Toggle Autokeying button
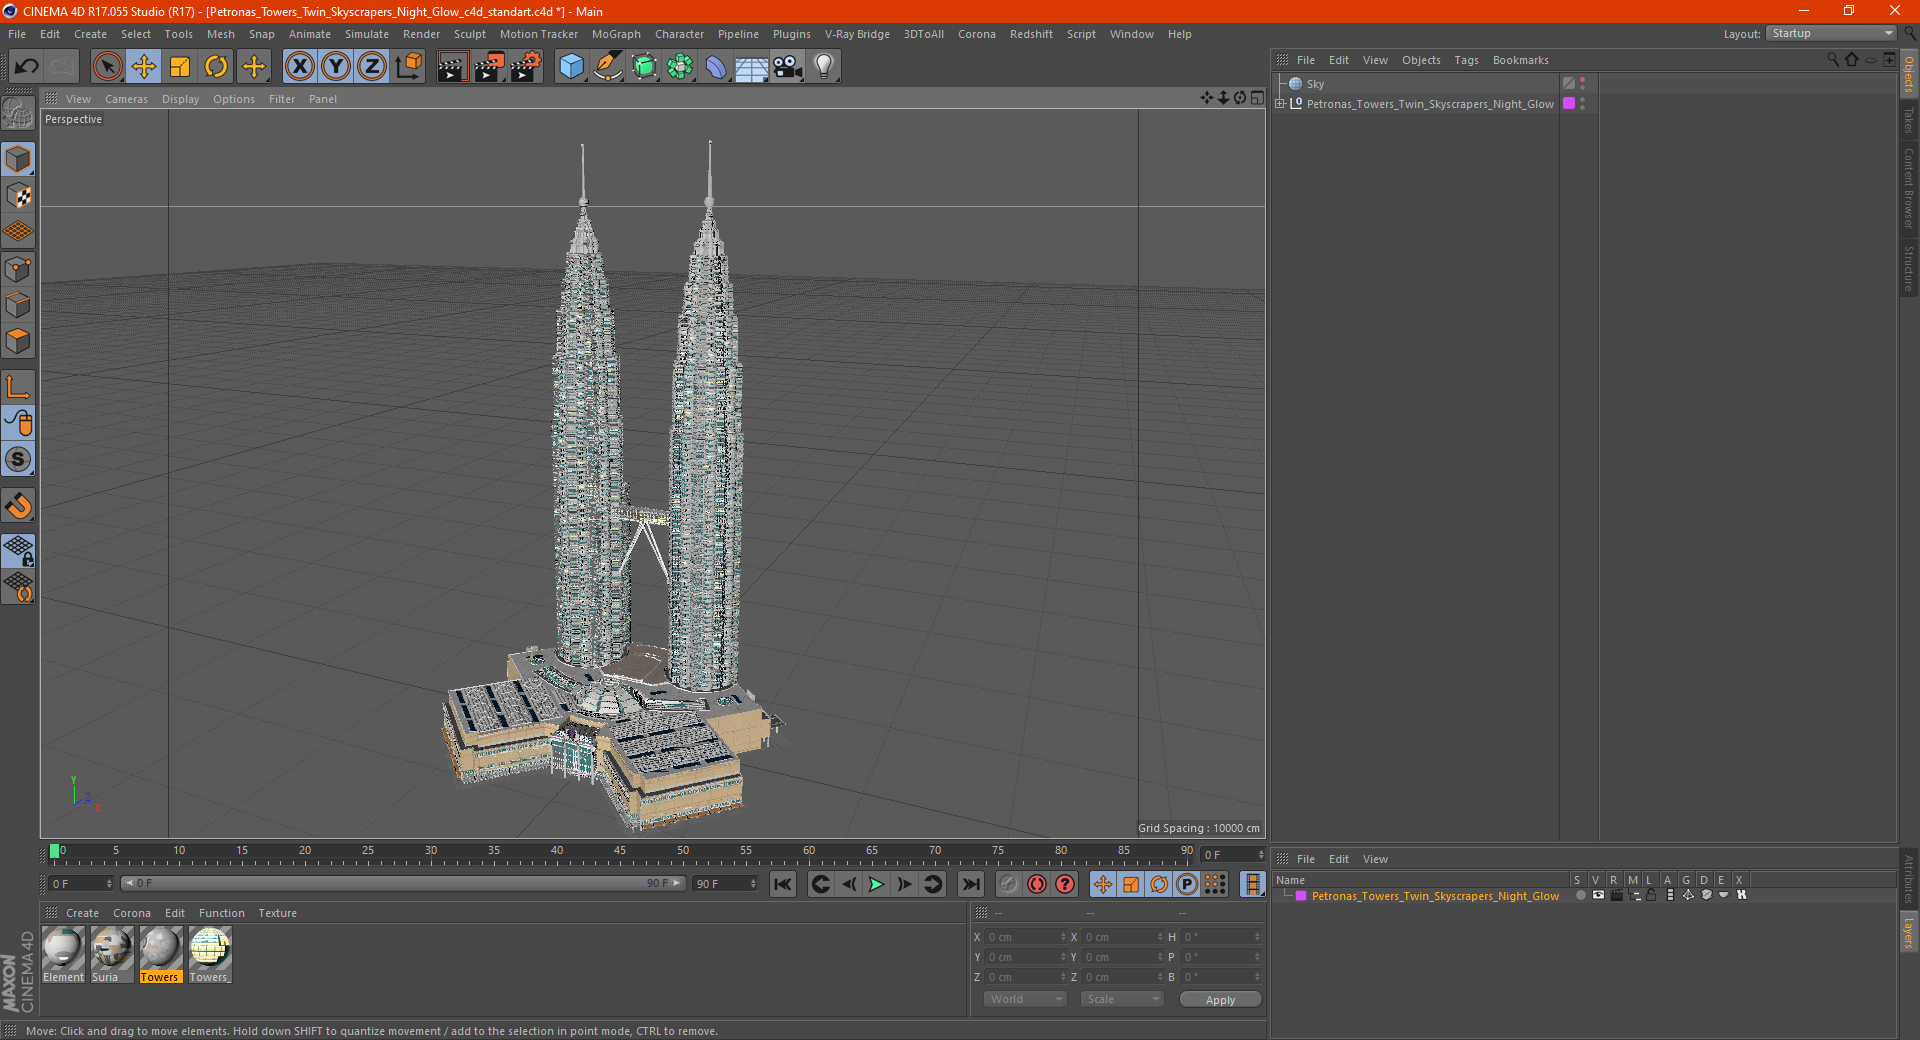The height and width of the screenshot is (1040, 1920). pos(1037,884)
